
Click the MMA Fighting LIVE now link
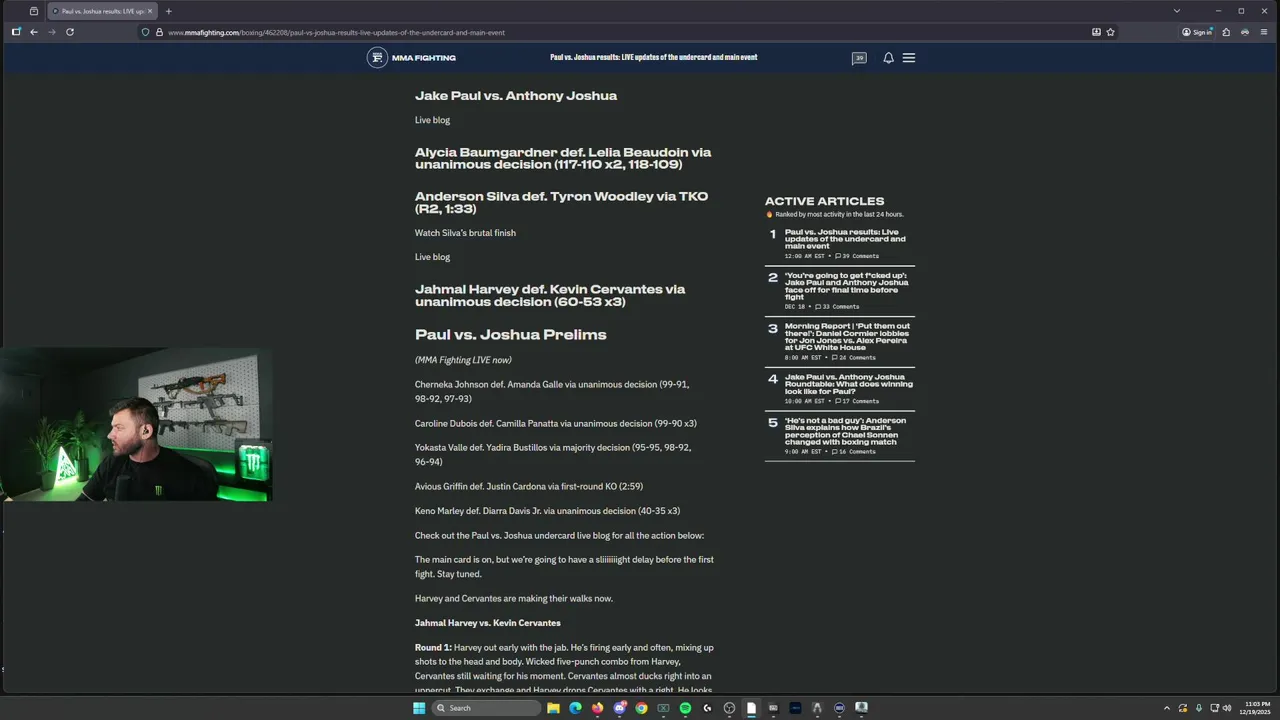(x=463, y=360)
